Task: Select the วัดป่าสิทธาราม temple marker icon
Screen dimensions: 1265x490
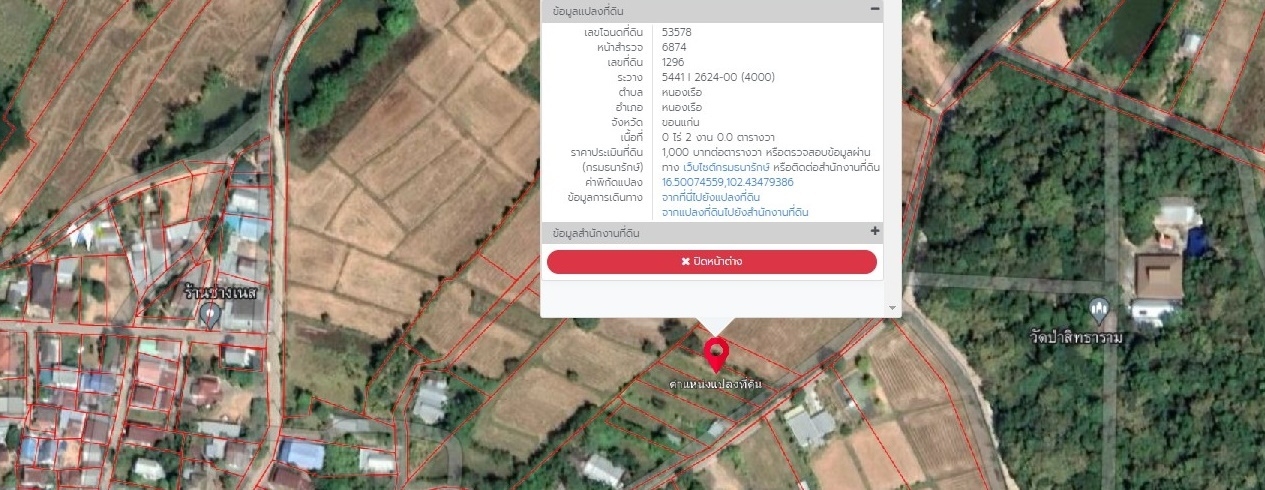Action: click(x=1100, y=309)
